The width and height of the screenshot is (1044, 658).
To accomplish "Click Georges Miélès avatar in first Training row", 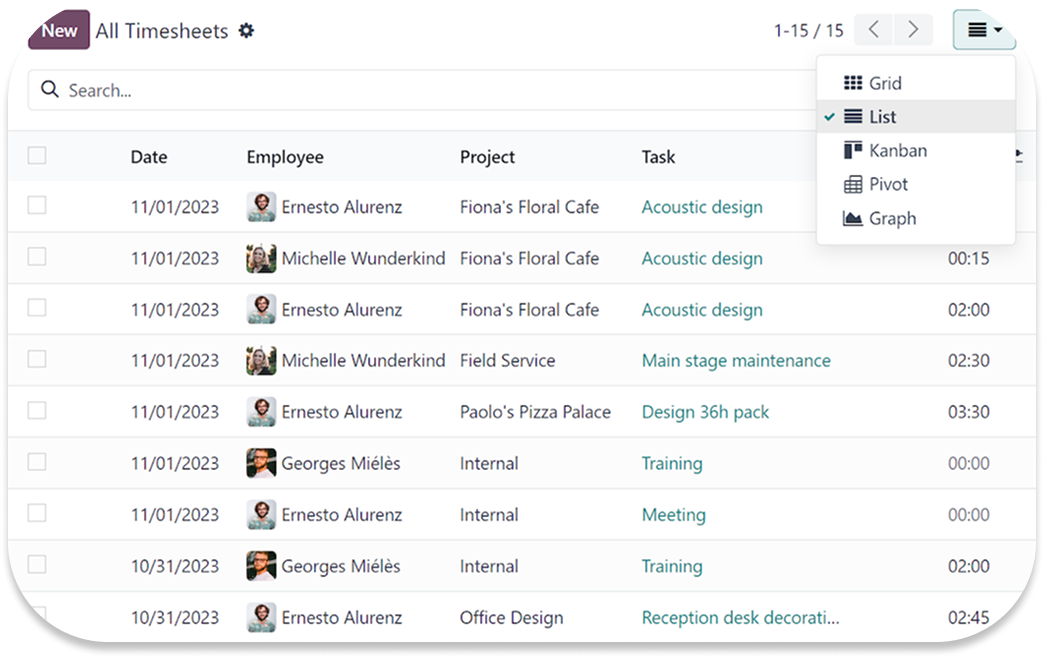I will click(261, 463).
